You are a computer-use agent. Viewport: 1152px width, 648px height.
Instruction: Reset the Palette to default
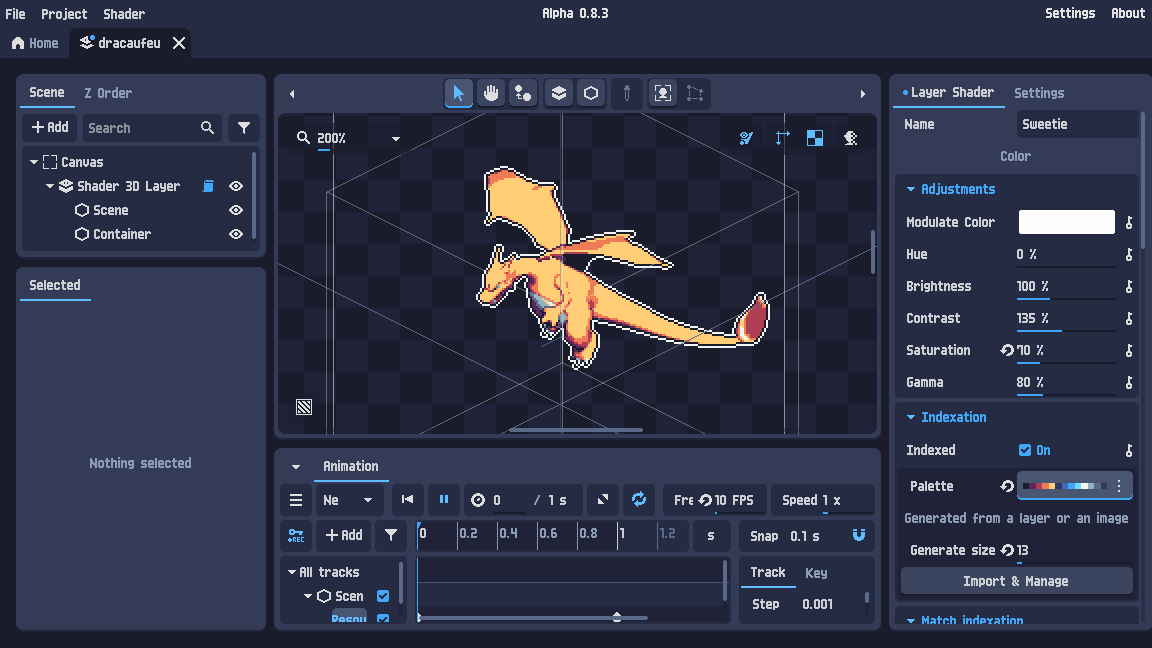pos(1007,486)
